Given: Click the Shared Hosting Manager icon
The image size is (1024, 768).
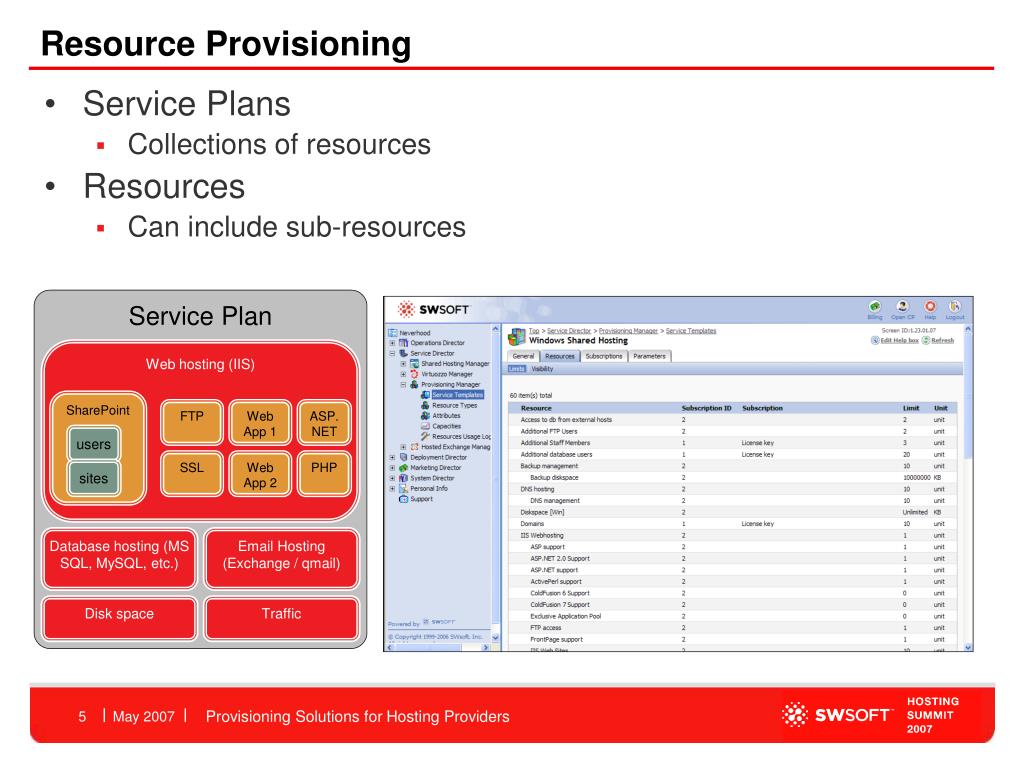Looking at the screenshot, I should (414, 364).
